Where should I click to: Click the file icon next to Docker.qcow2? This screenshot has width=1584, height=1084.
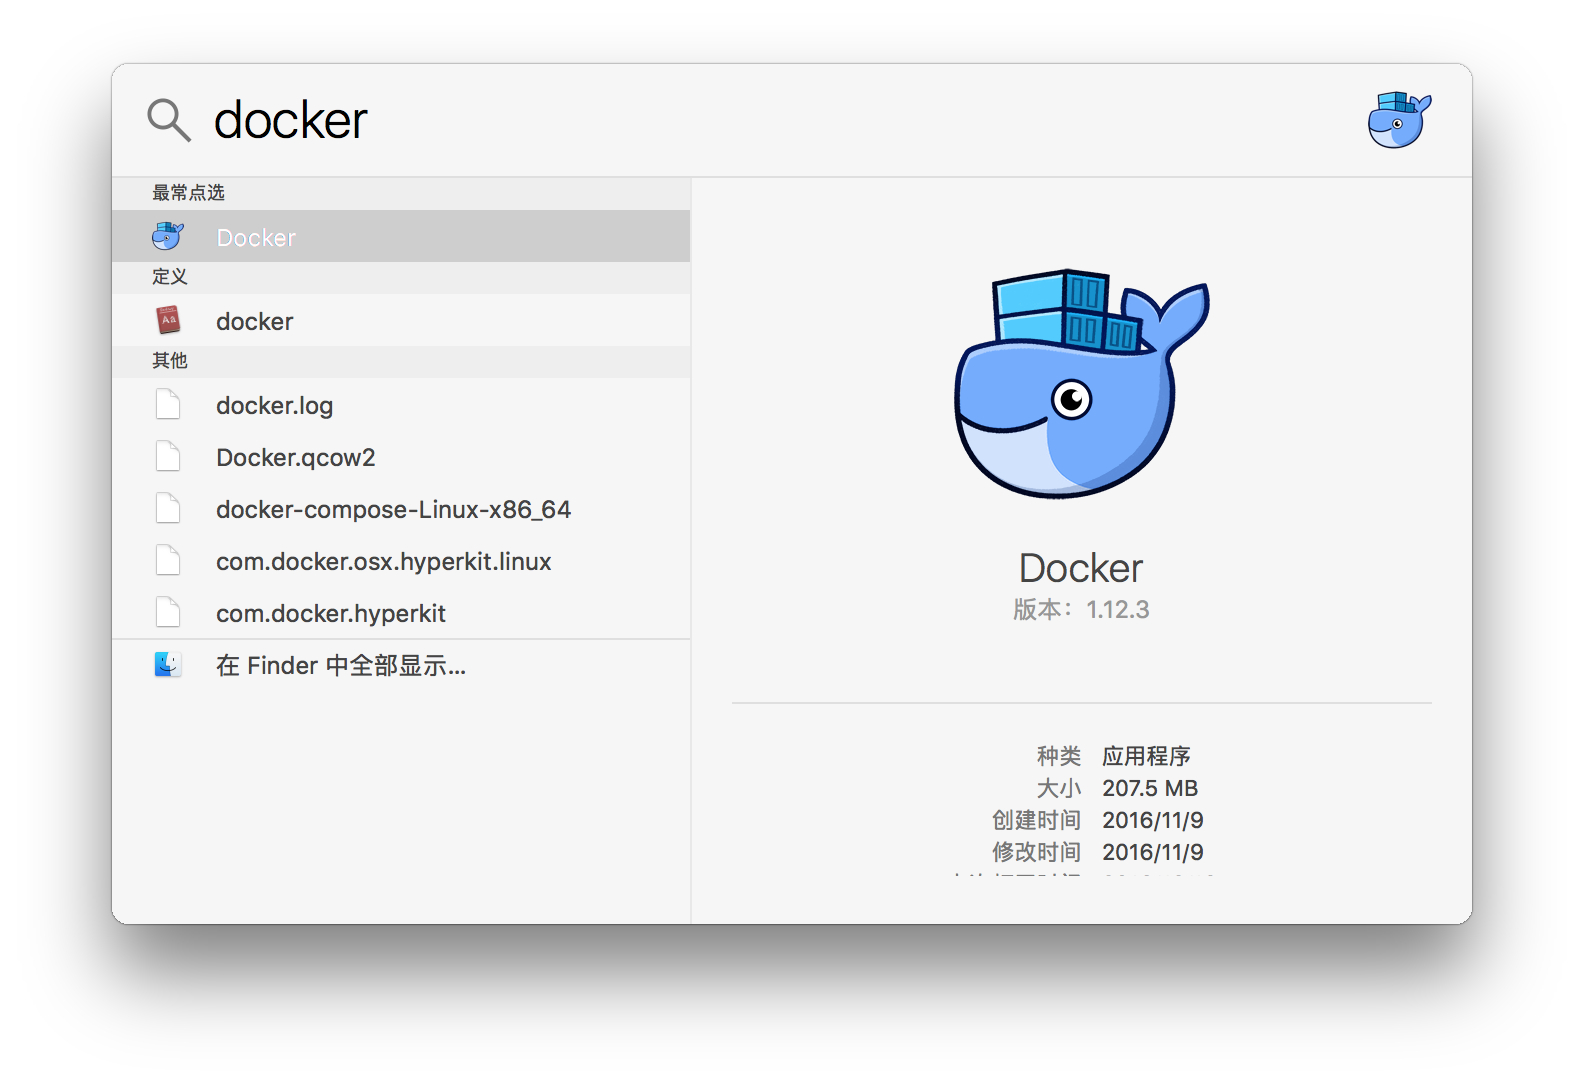[168, 457]
